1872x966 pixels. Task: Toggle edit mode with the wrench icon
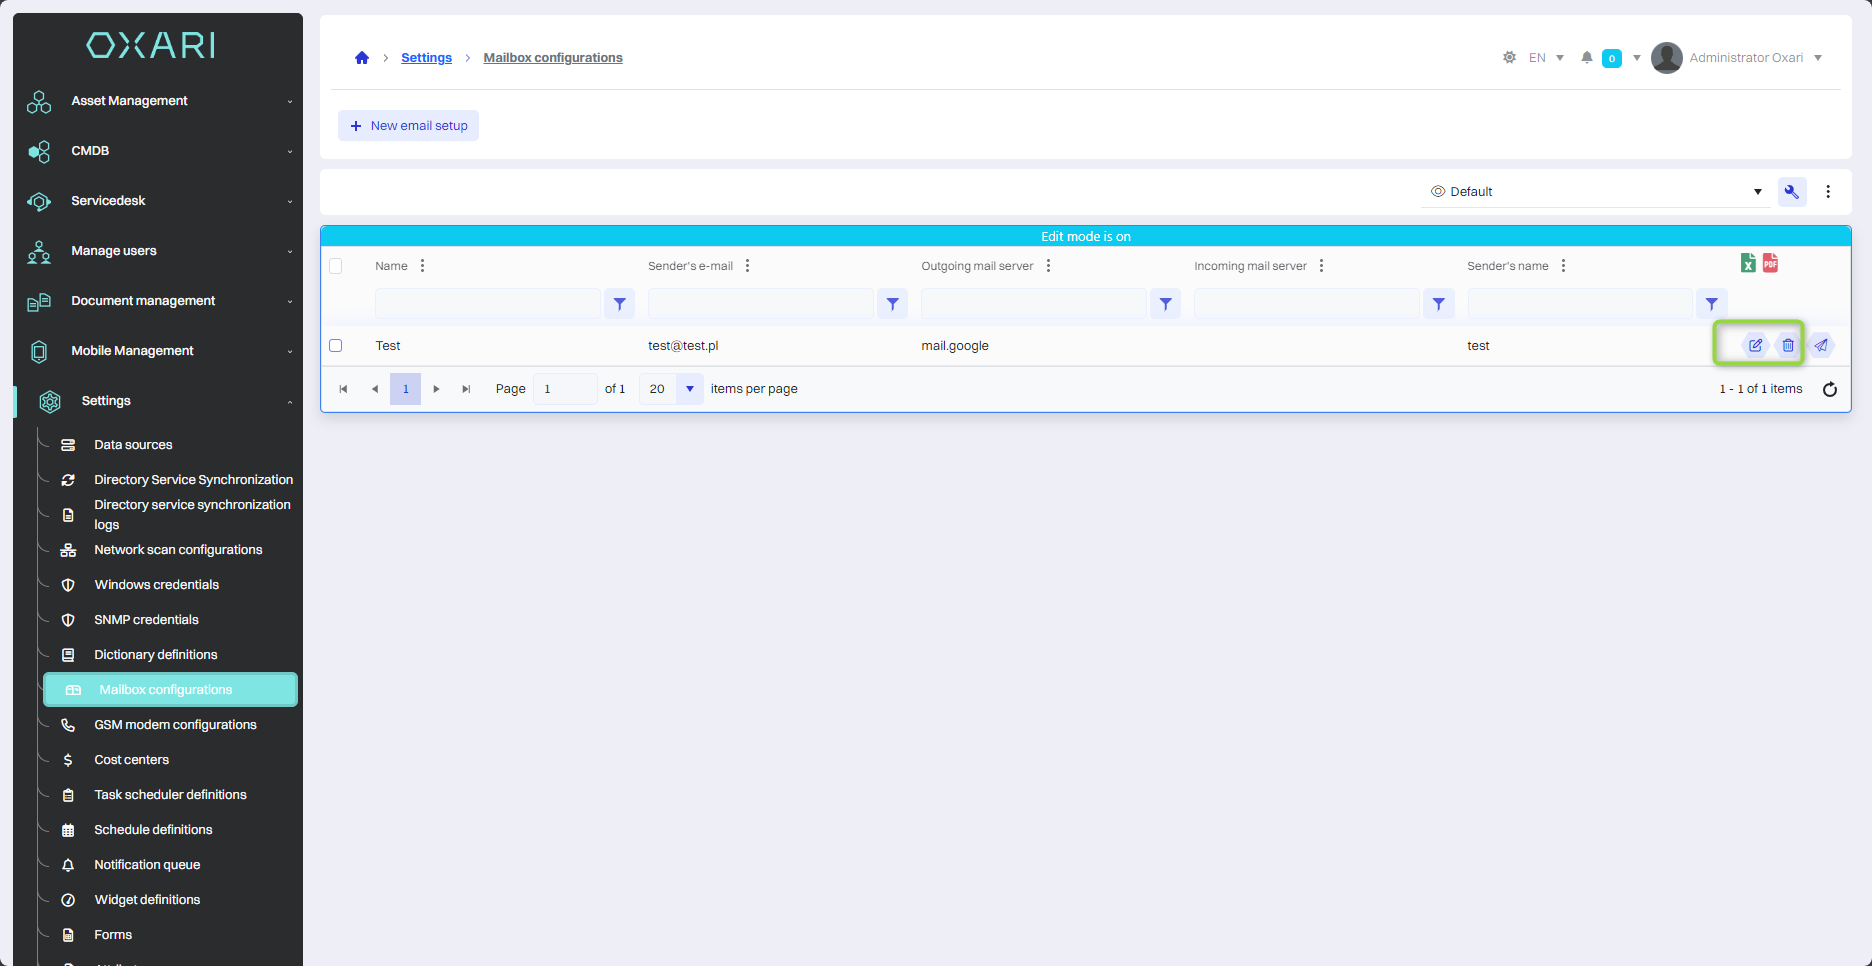[x=1791, y=192]
